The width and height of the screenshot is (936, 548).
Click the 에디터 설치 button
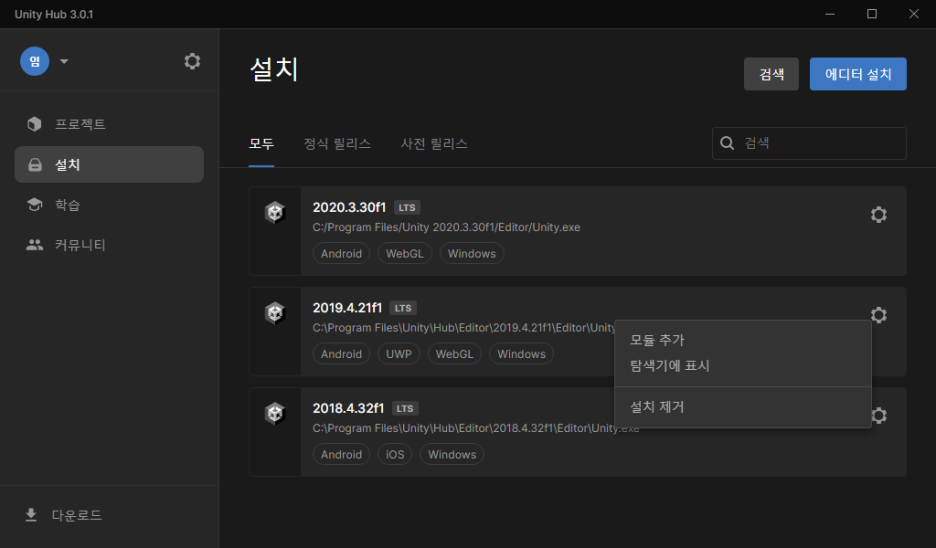pyautogui.click(x=858, y=74)
